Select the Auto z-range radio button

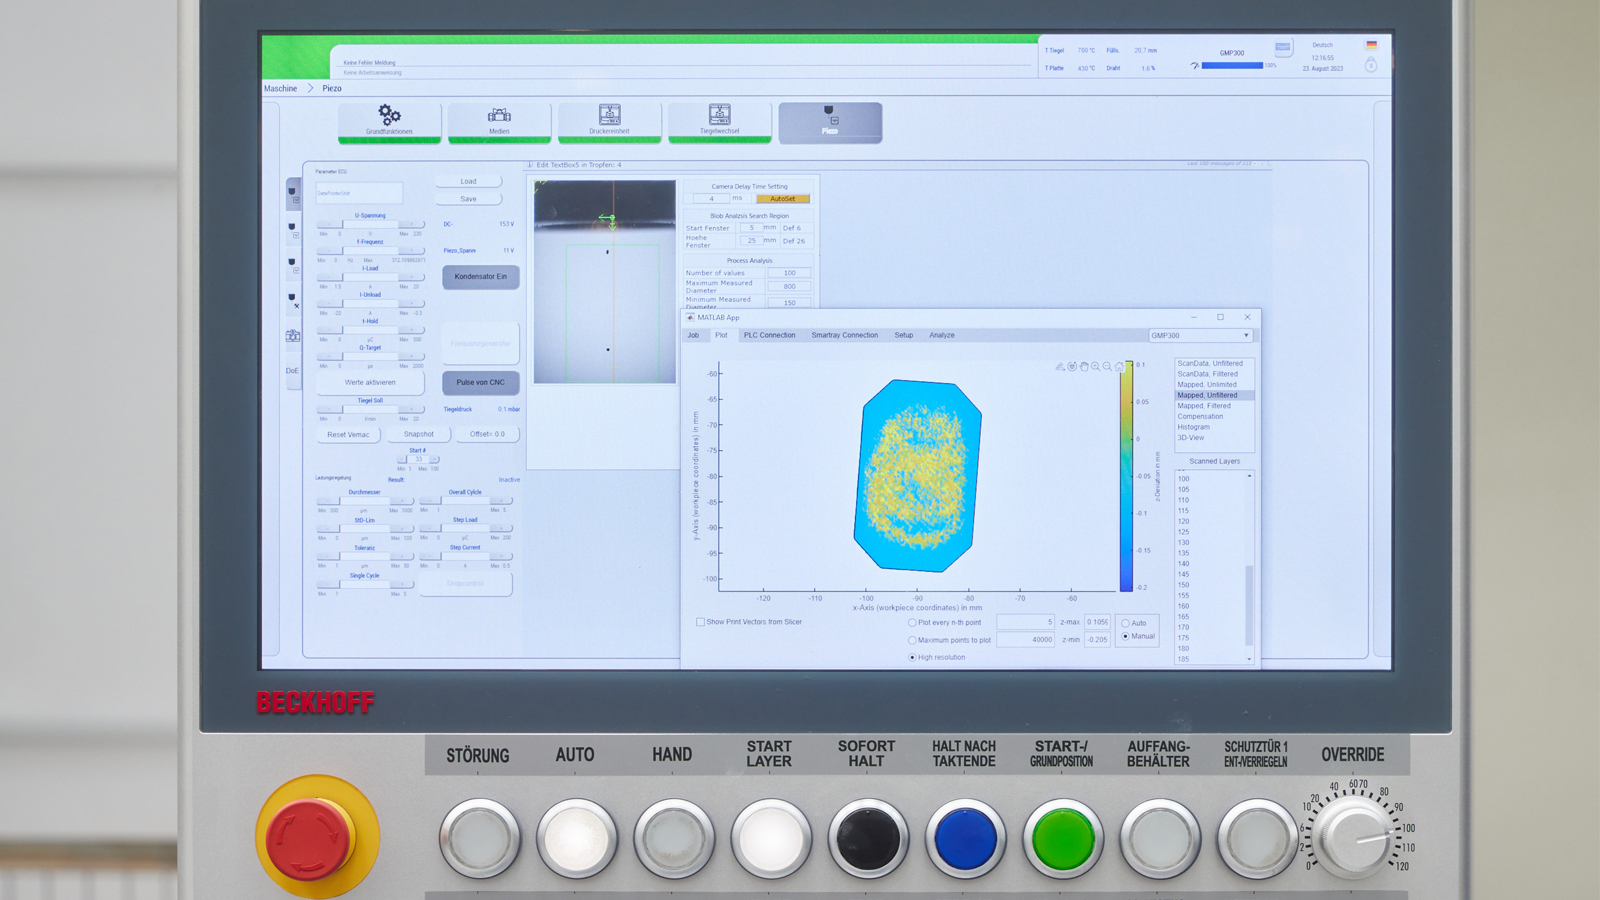click(x=1126, y=623)
